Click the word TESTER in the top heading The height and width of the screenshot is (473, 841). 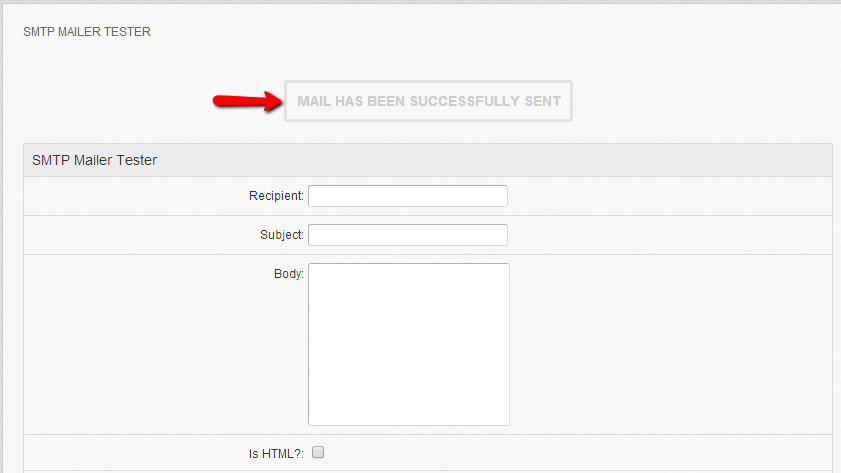click(127, 32)
